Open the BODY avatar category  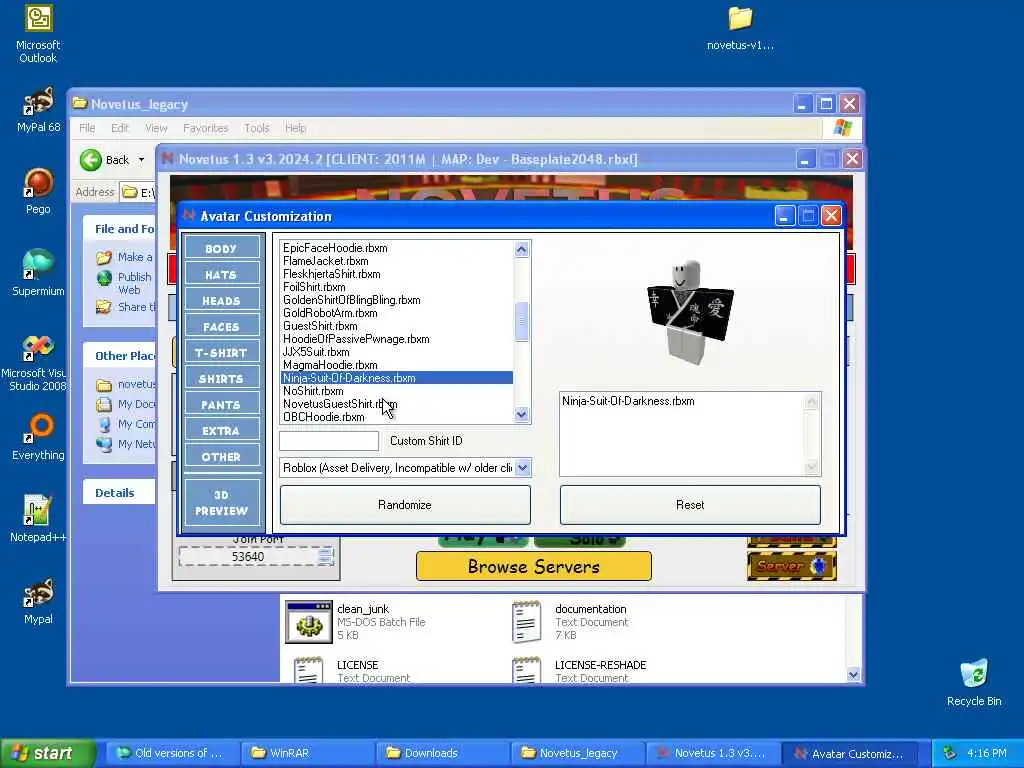(221, 248)
